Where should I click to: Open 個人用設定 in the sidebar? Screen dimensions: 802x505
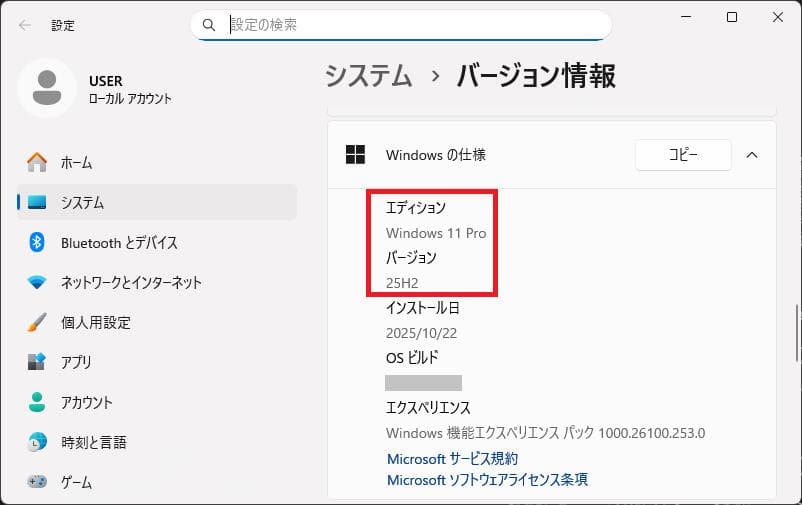click(x=157, y=322)
